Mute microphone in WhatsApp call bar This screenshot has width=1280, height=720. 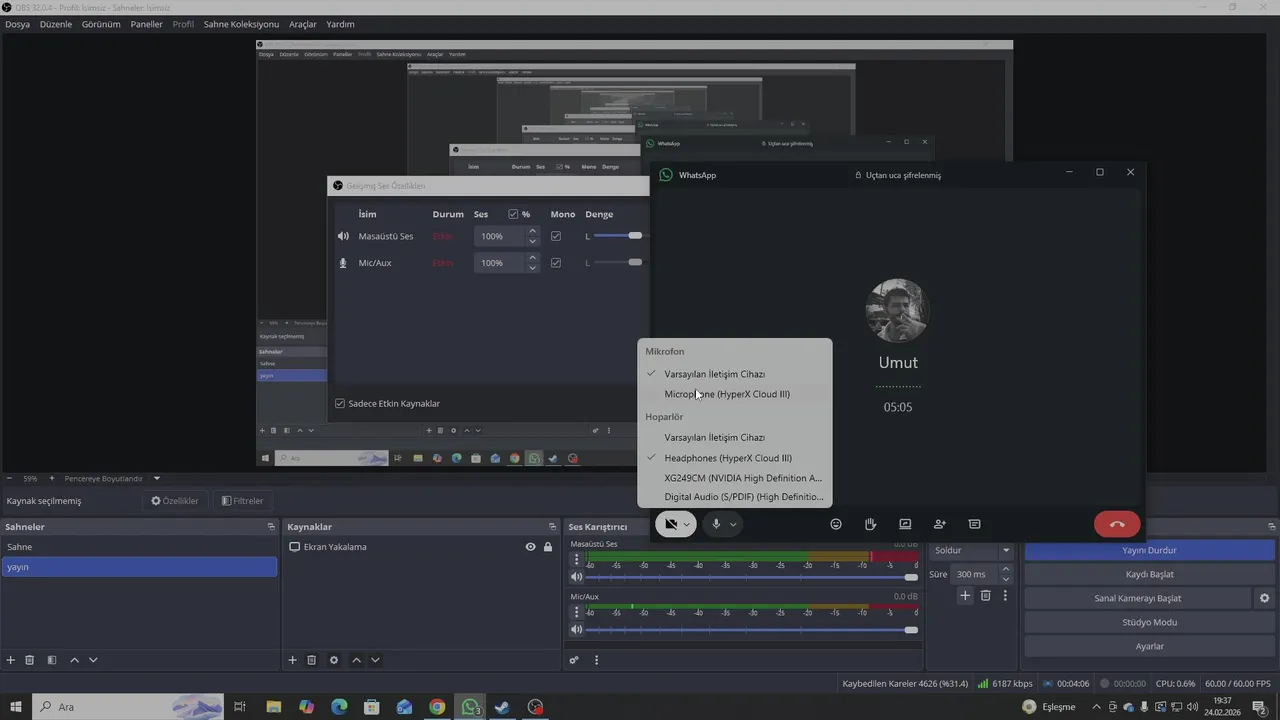click(x=716, y=524)
